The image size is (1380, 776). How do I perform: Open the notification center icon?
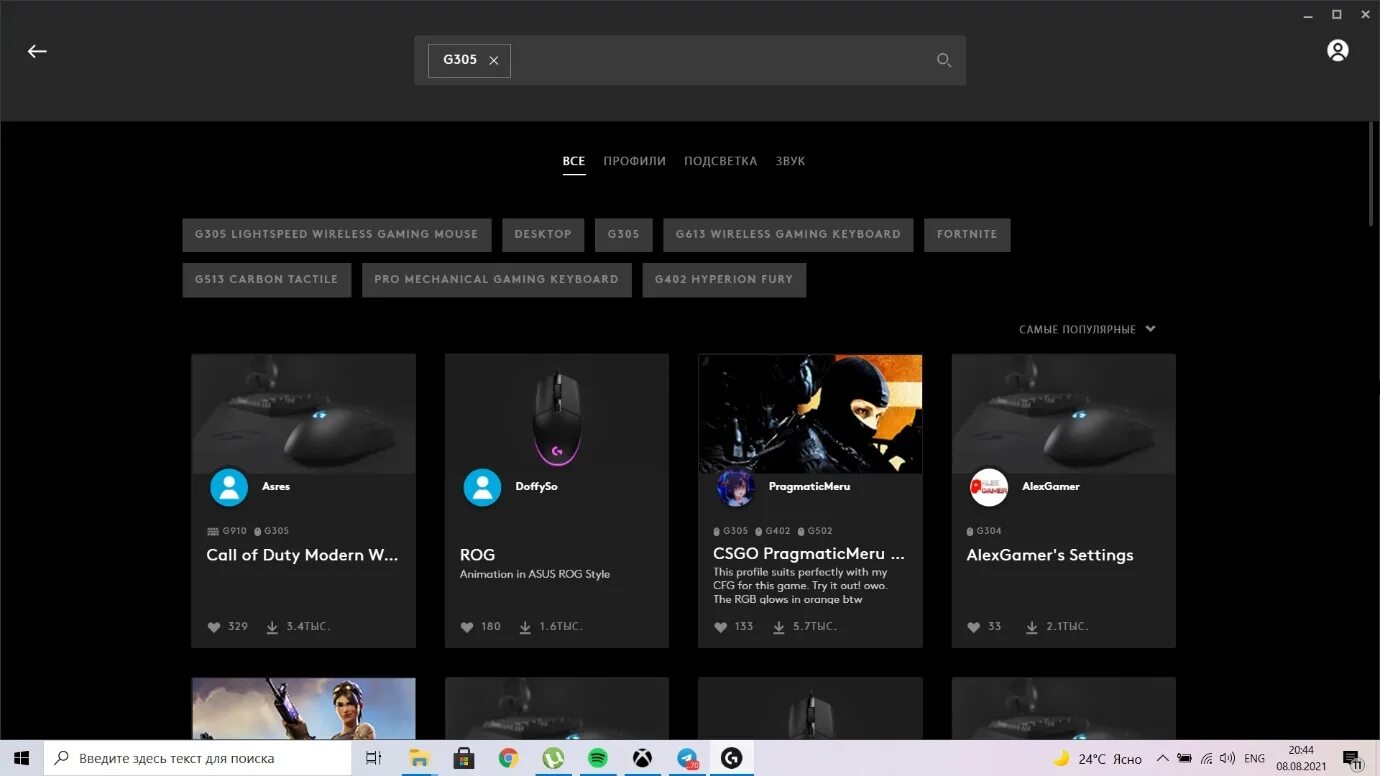point(1351,759)
